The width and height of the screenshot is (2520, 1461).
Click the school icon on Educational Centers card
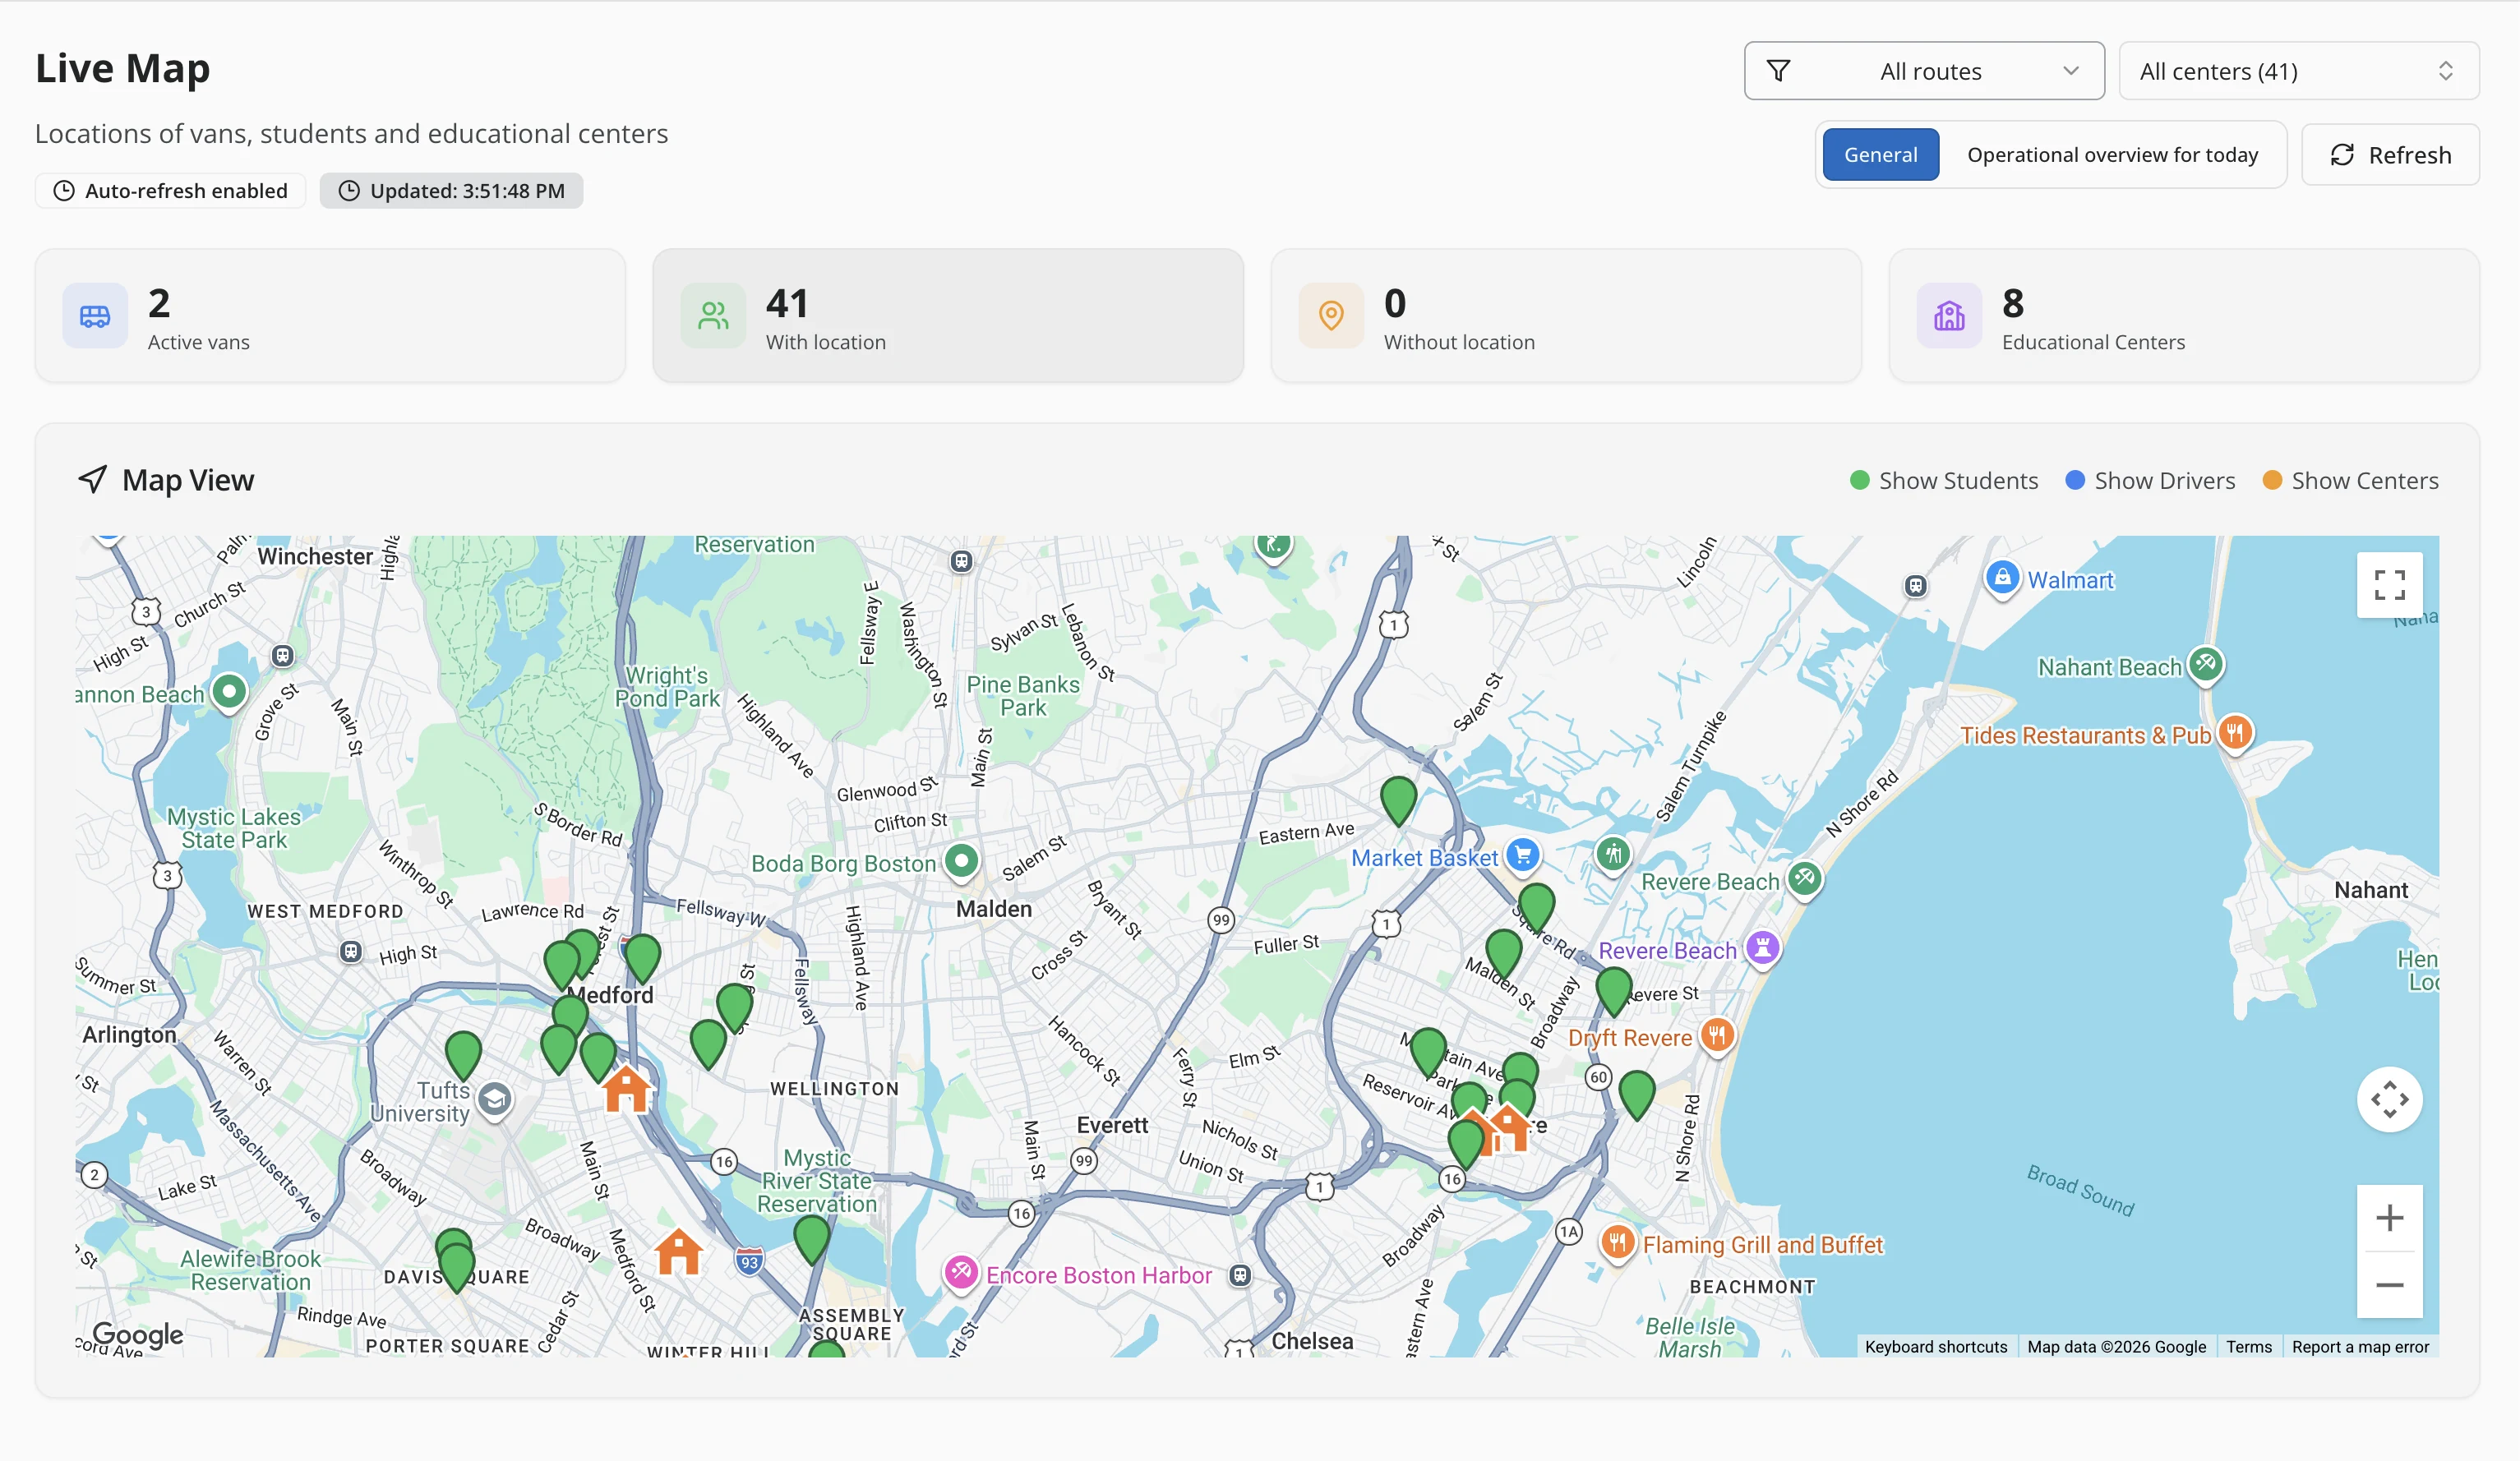click(x=1949, y=316)
